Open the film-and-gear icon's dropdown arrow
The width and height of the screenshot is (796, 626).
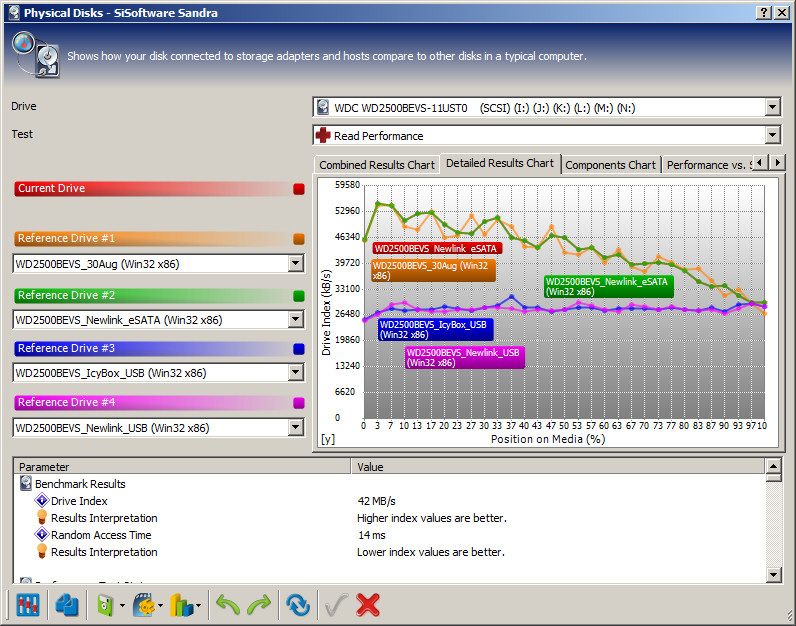tap(160, 605)
